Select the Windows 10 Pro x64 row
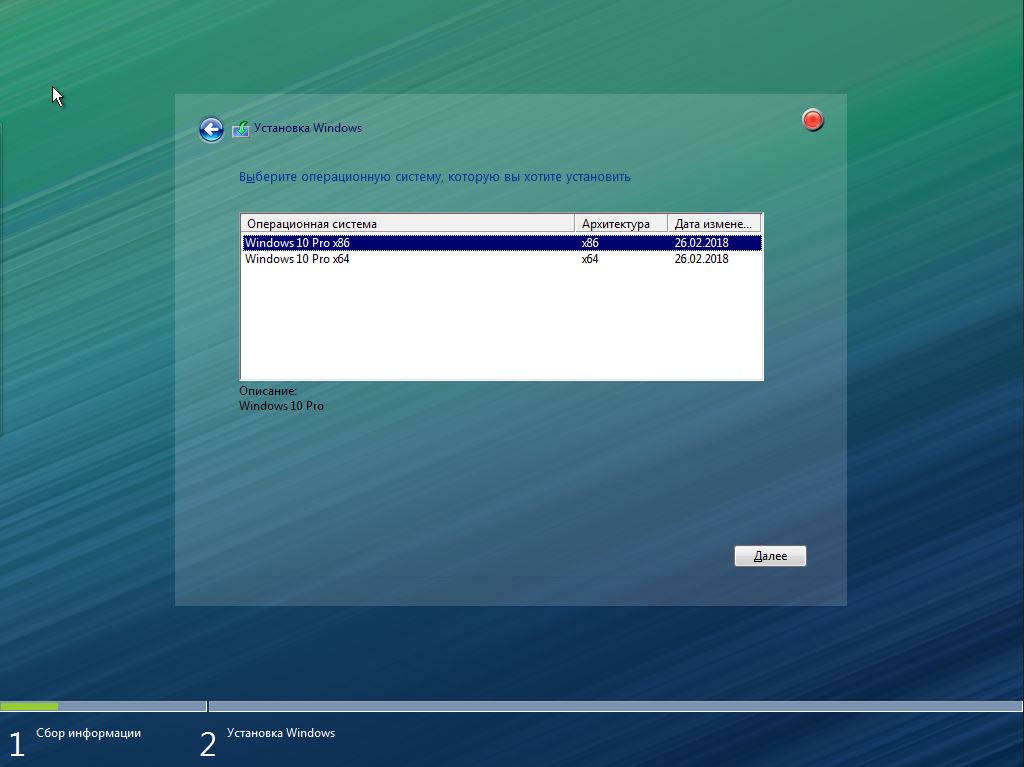 (x=502, y=259)
